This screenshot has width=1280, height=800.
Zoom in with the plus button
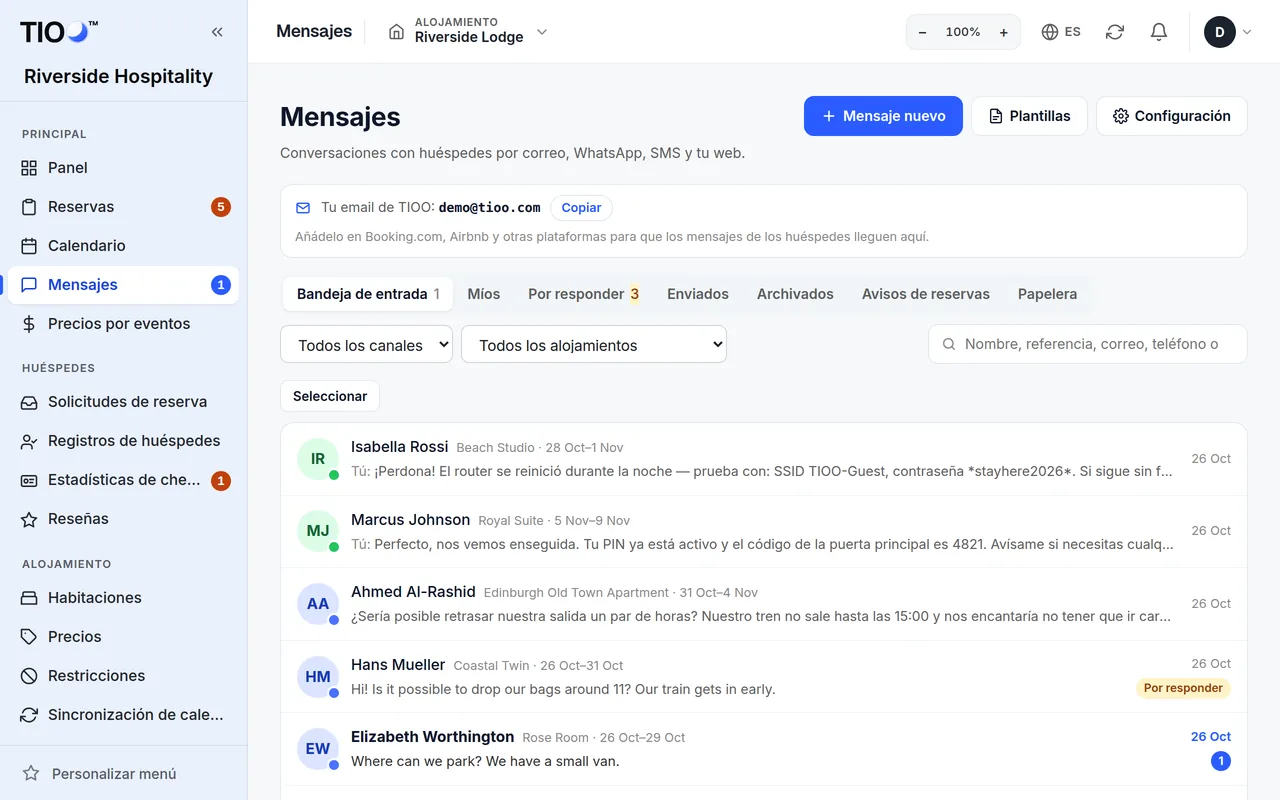click(x=1004, y=32)
